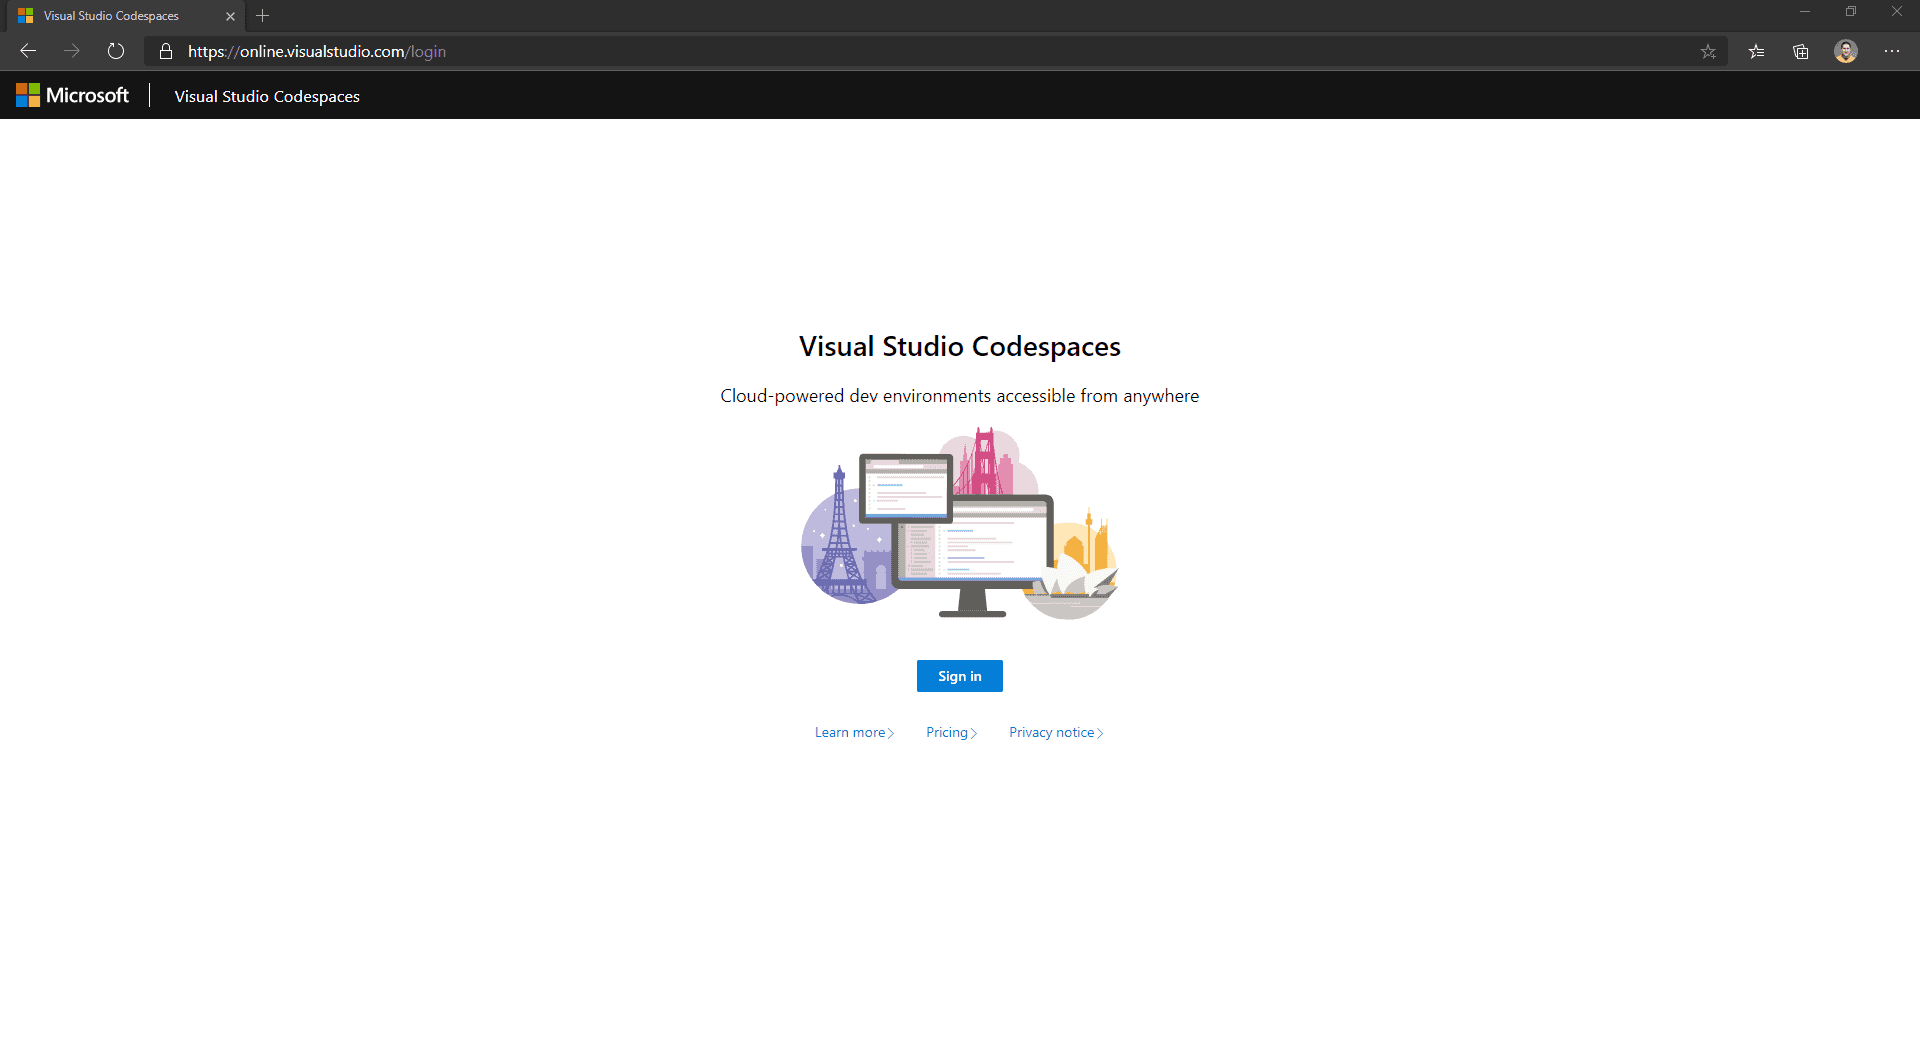The image size is (1920, 1040).
Task: Go back using the browser back arrow
Action: [28, 51]
